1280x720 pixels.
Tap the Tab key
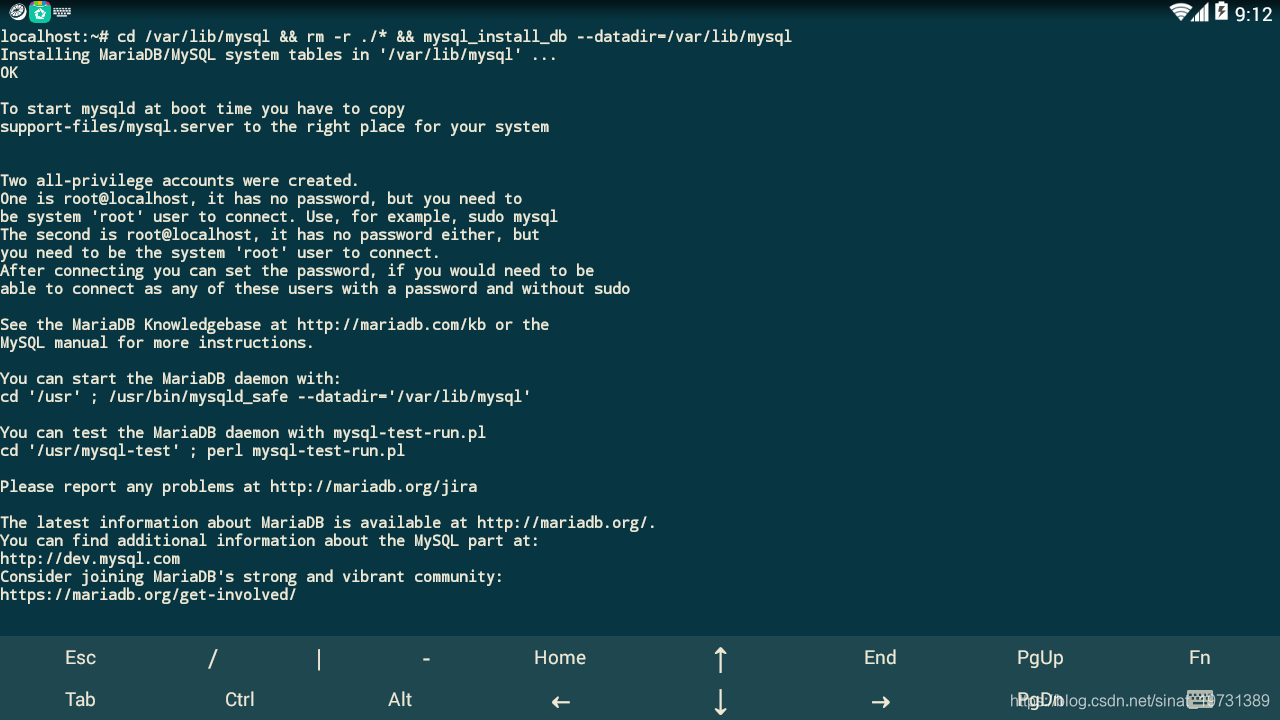(x=80, y=700)
